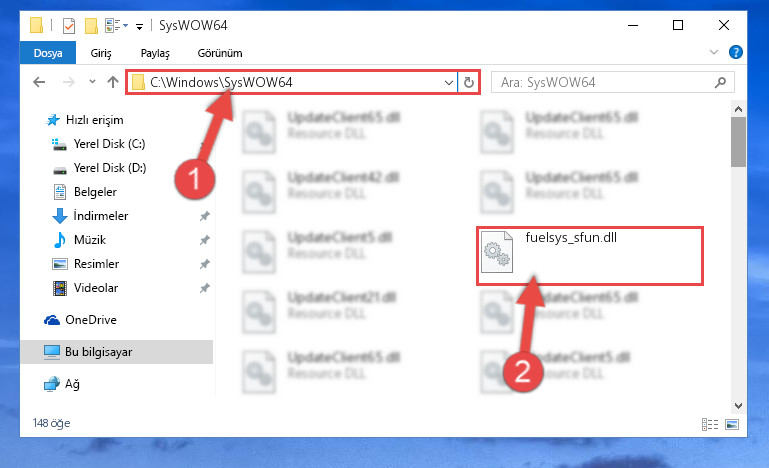
Task: Open the Help question mark icon
Action: click(x=736, y=52)
